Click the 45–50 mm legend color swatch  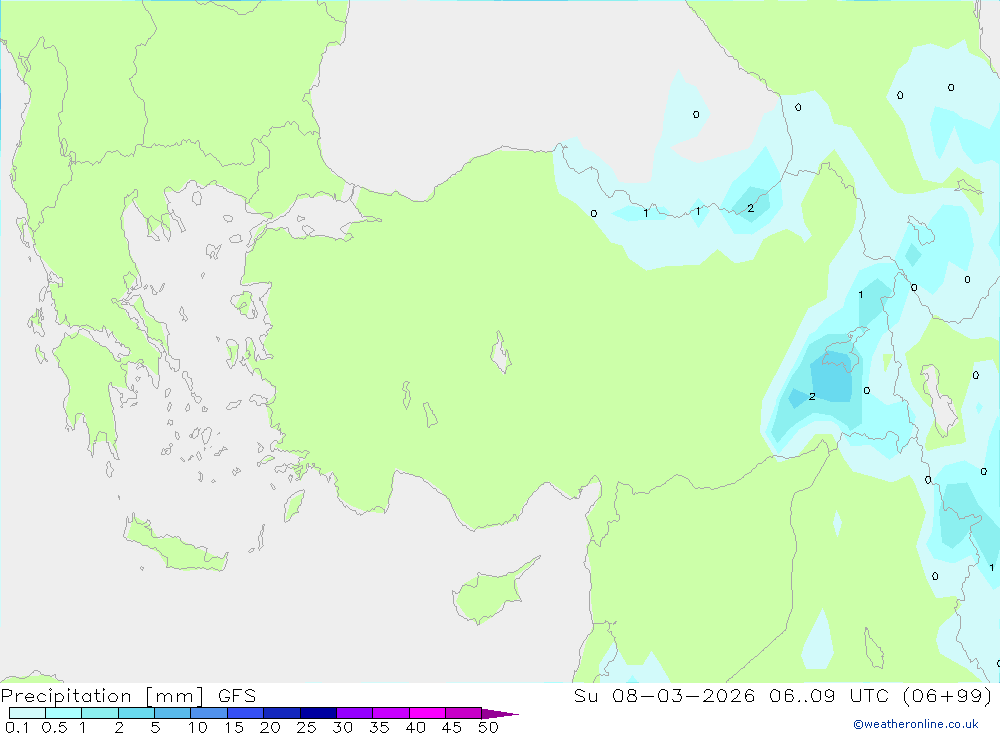tap(464, 713)
